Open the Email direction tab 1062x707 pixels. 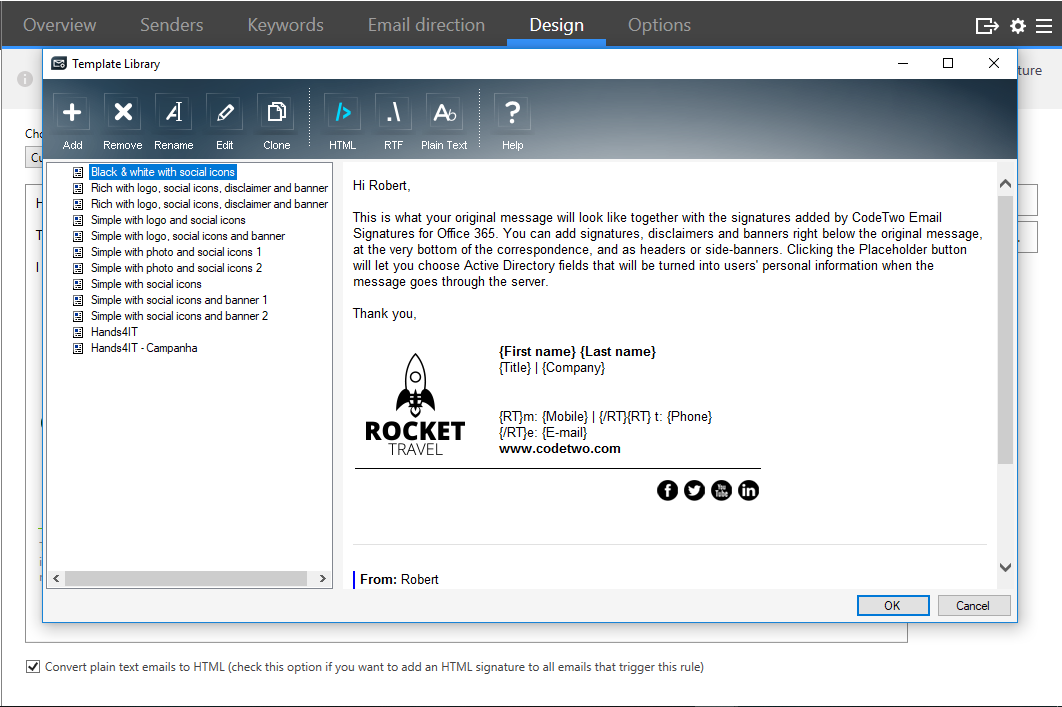click(426, 25)
